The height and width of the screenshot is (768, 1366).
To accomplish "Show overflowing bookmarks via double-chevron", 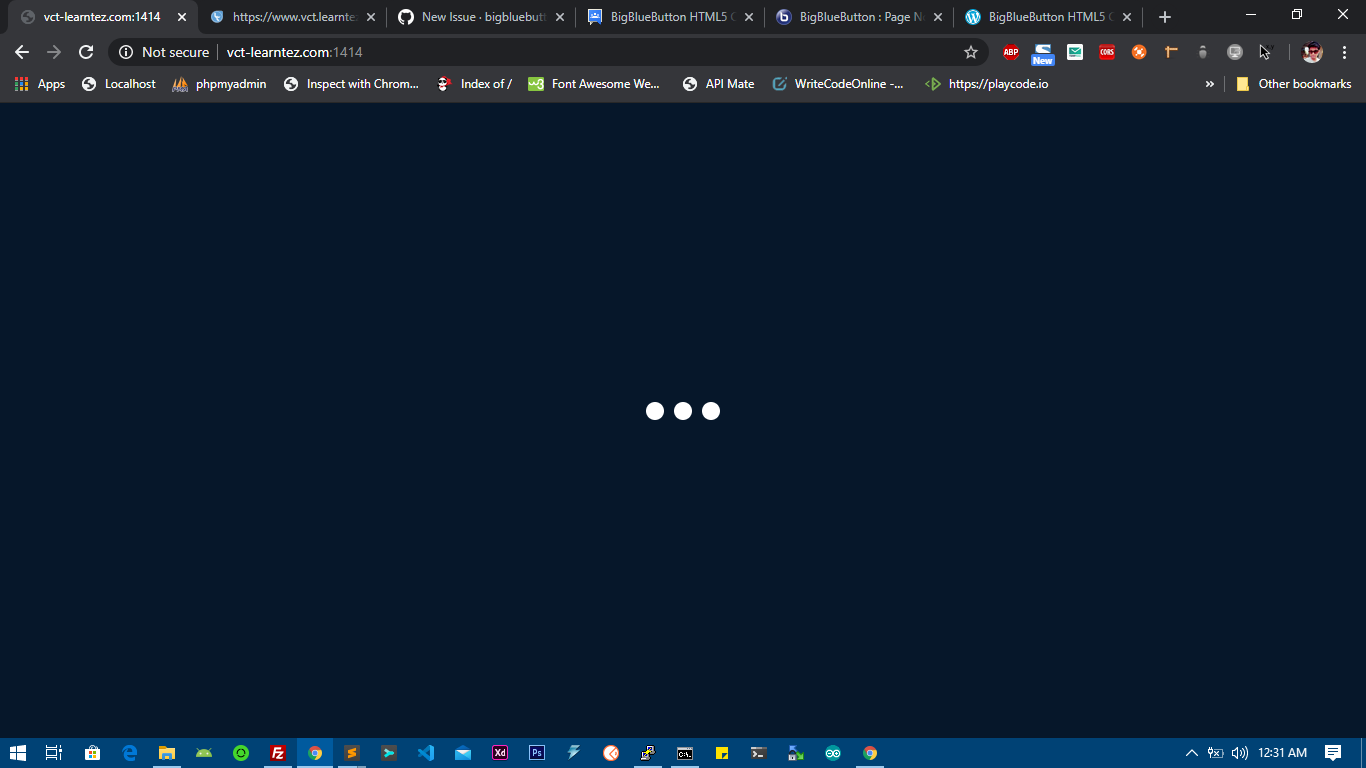I will click(1210, 84).
